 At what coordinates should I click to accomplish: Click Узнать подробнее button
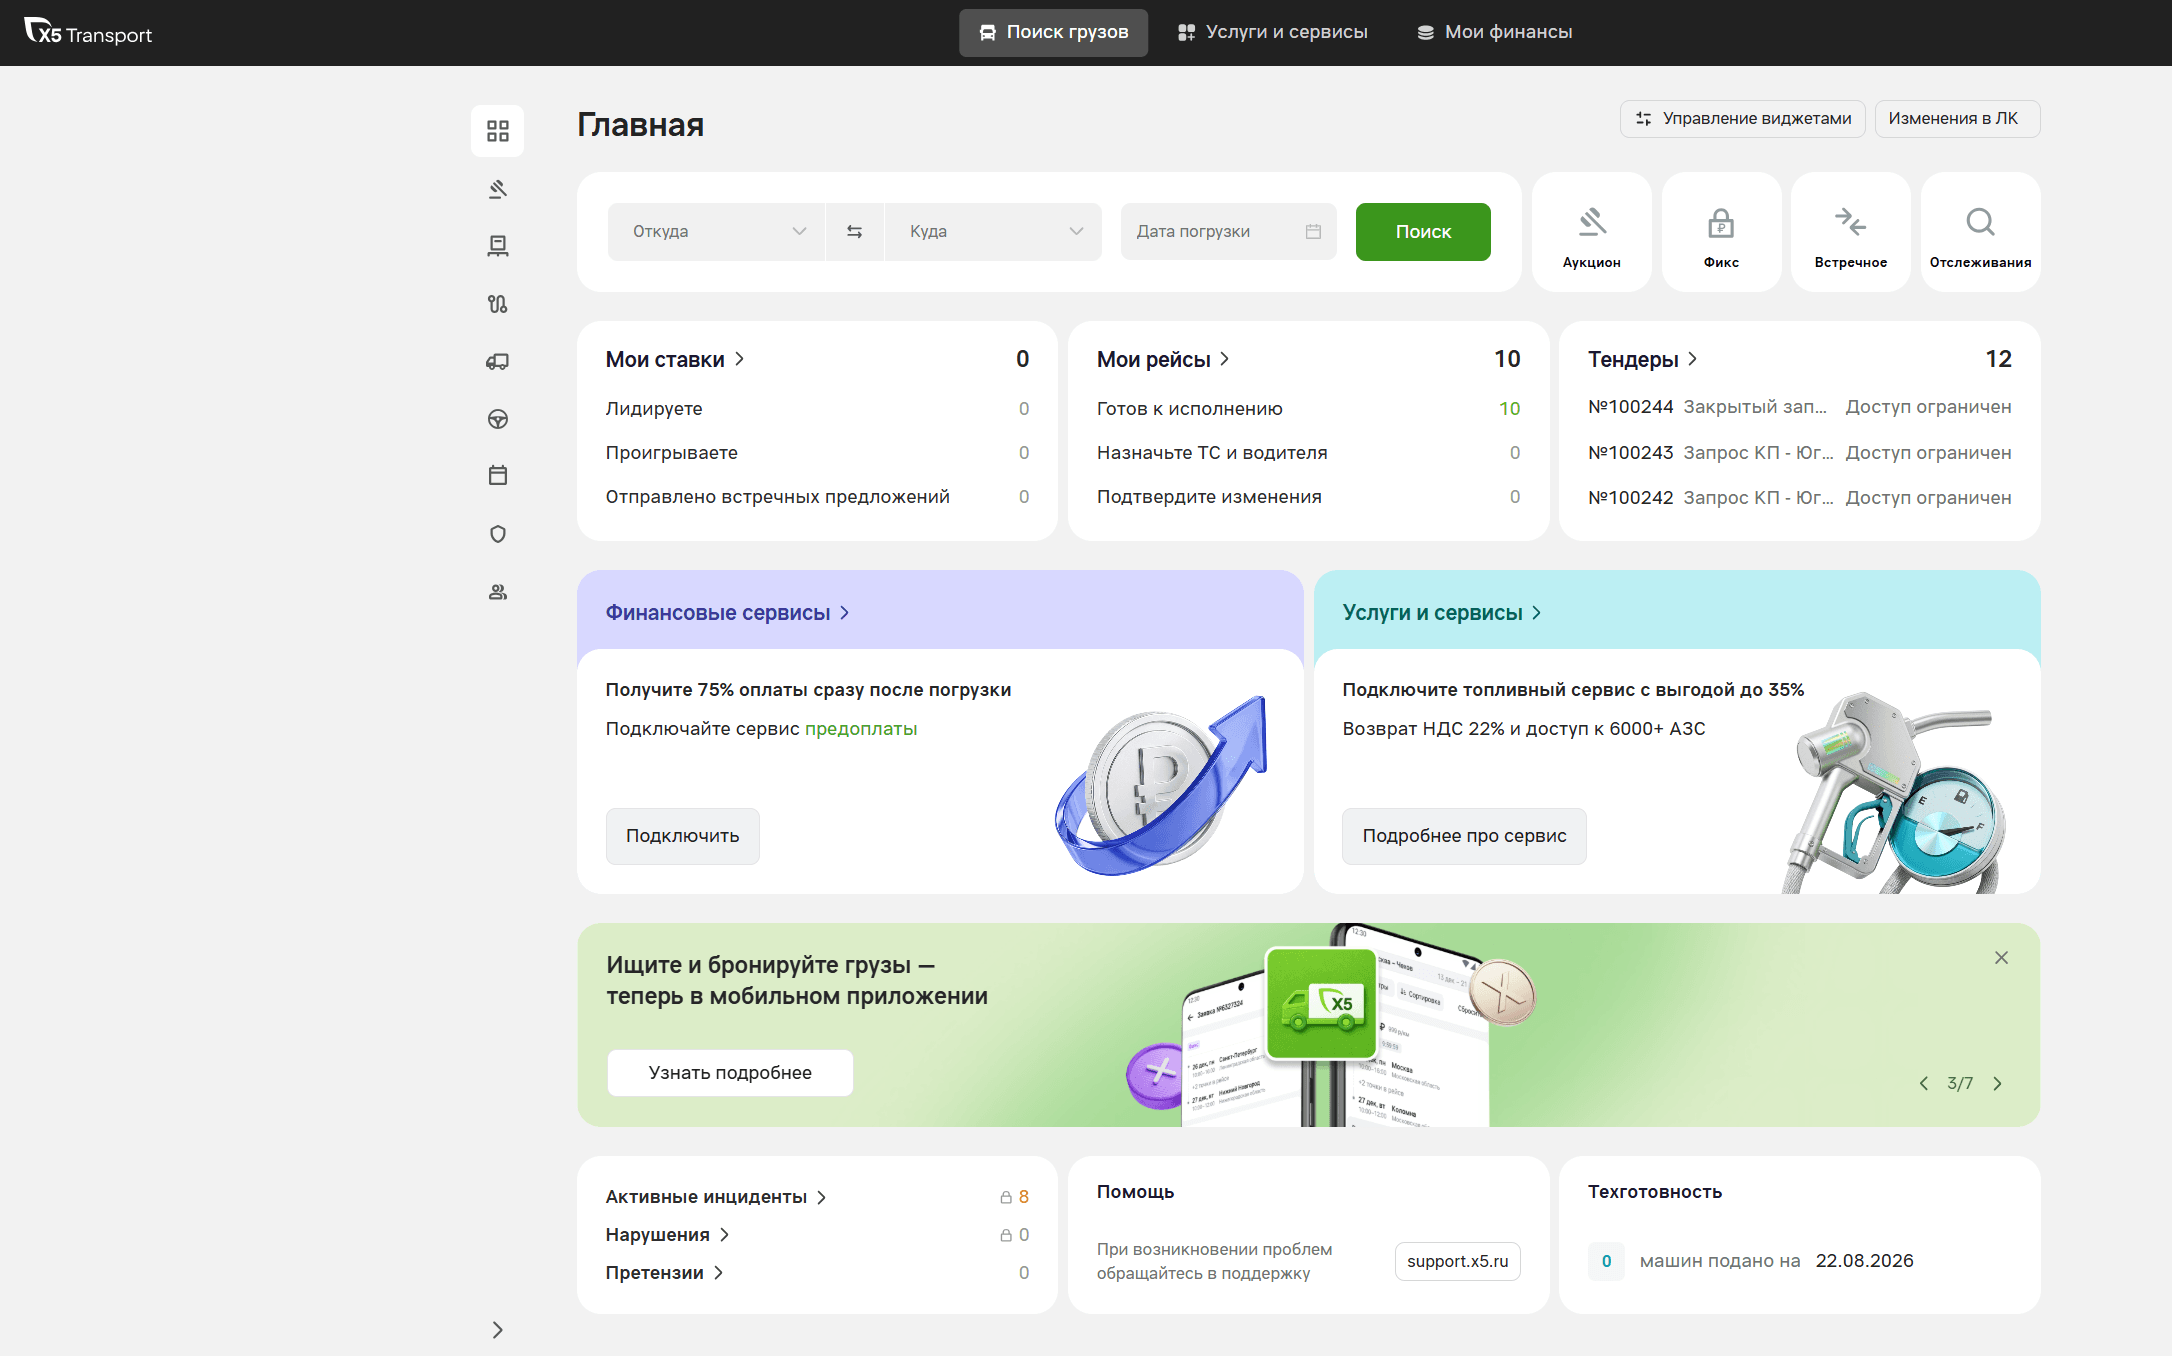730,1073
